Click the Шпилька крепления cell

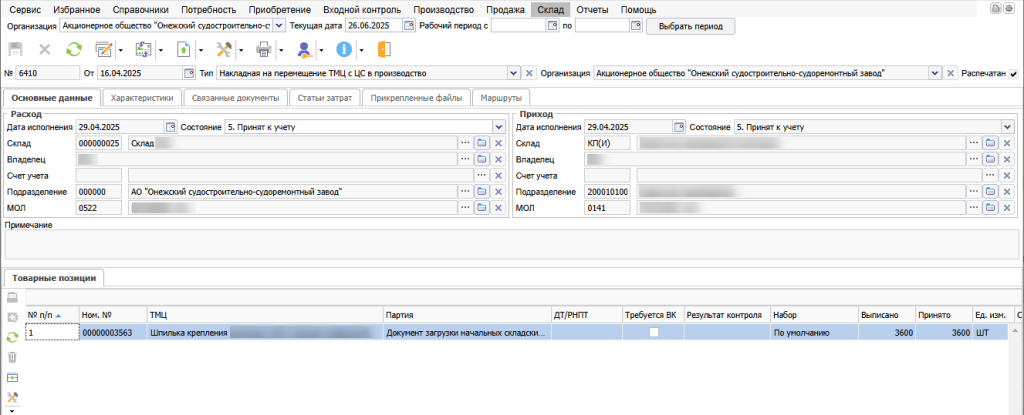[x=264, y=333]
